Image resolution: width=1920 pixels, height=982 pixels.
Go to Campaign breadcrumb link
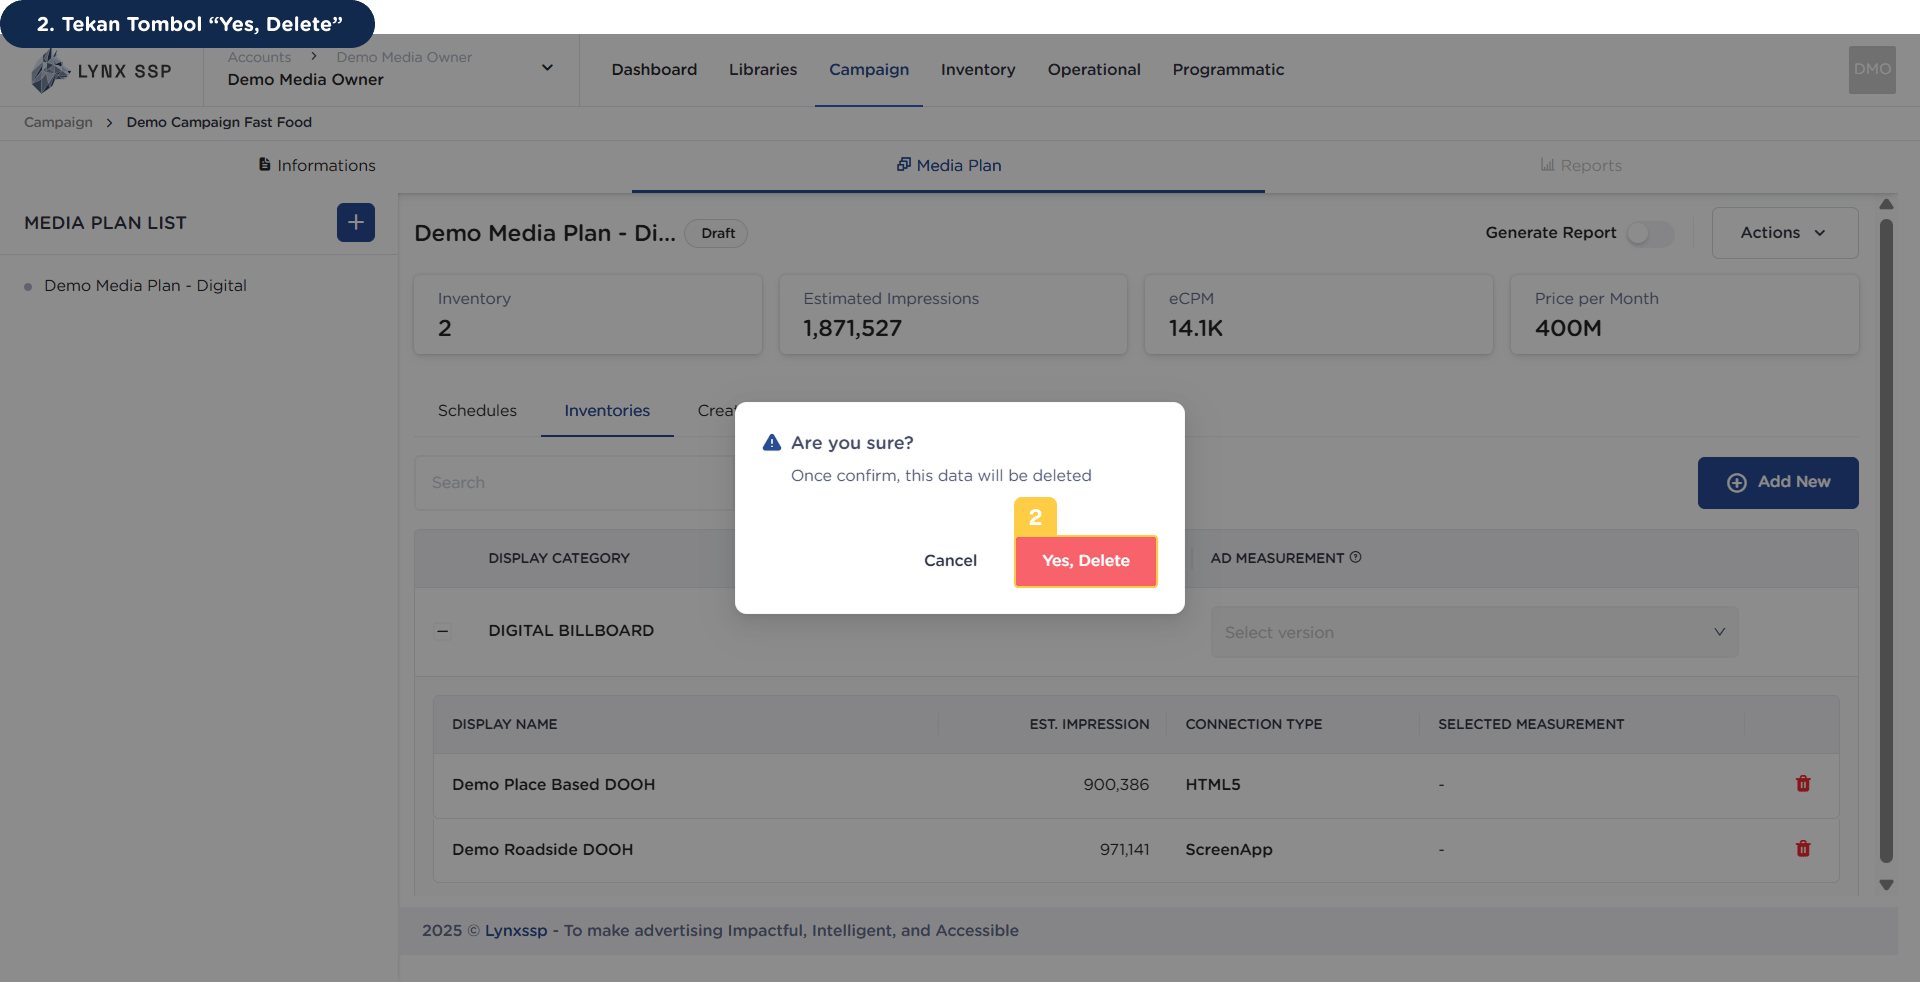58,122
